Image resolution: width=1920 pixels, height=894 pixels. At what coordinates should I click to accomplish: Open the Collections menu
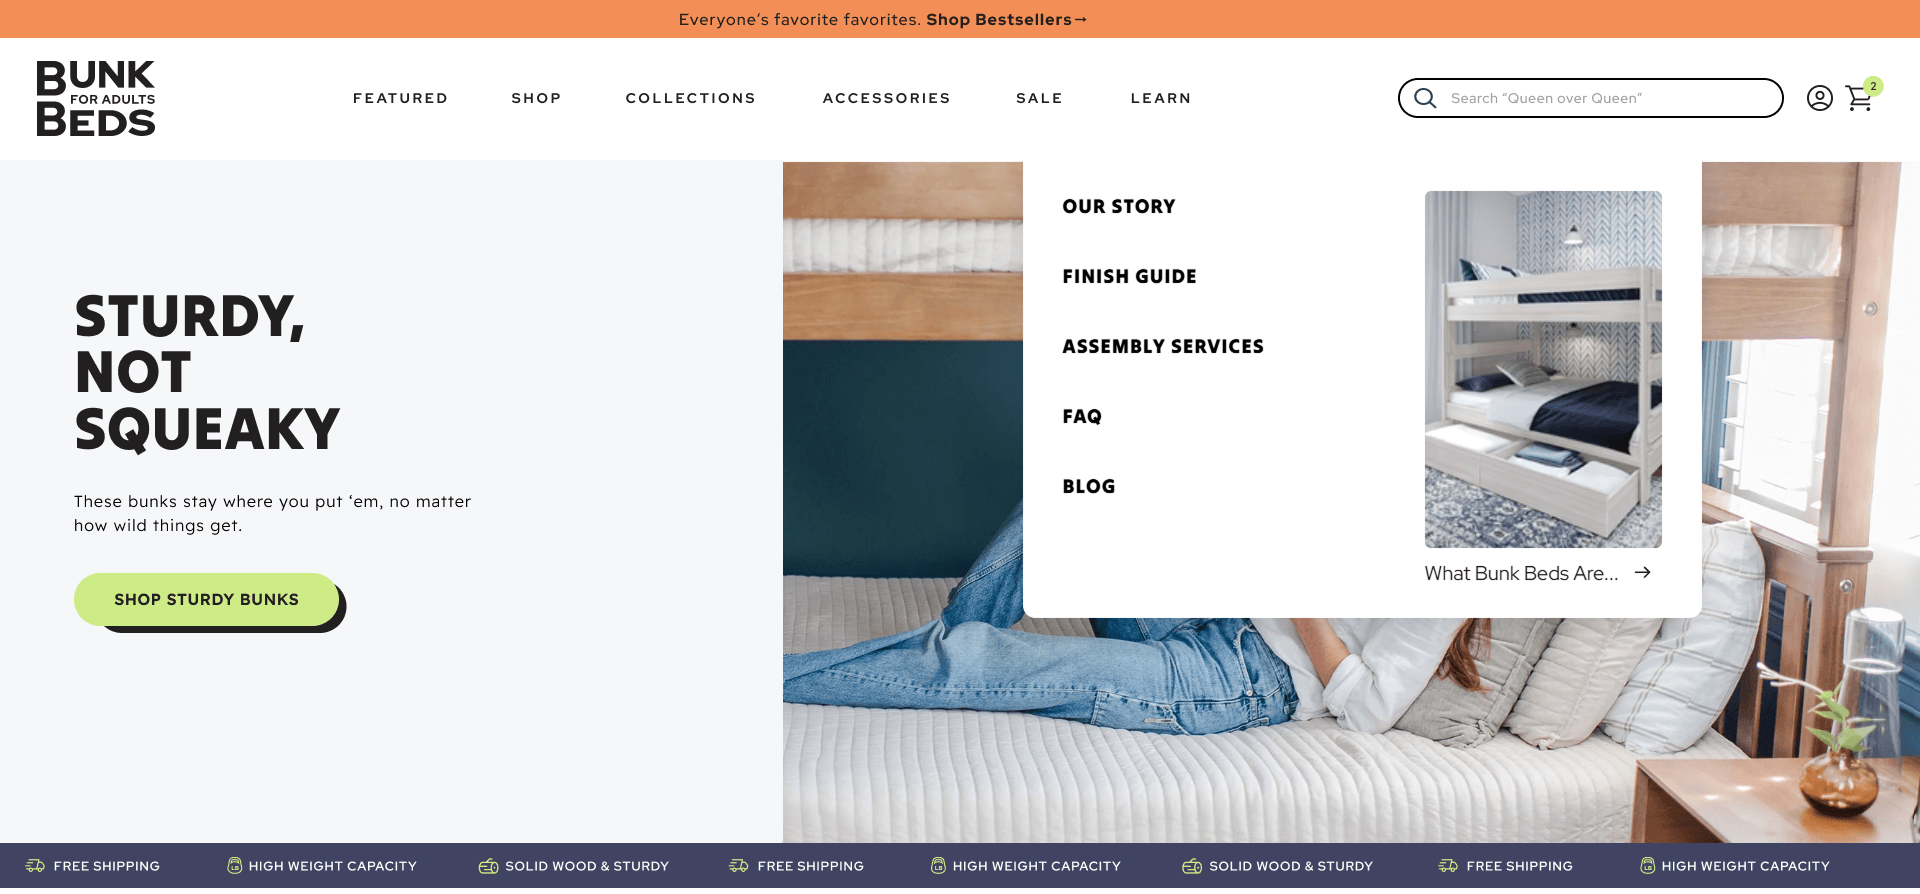[x=690, y=98]
